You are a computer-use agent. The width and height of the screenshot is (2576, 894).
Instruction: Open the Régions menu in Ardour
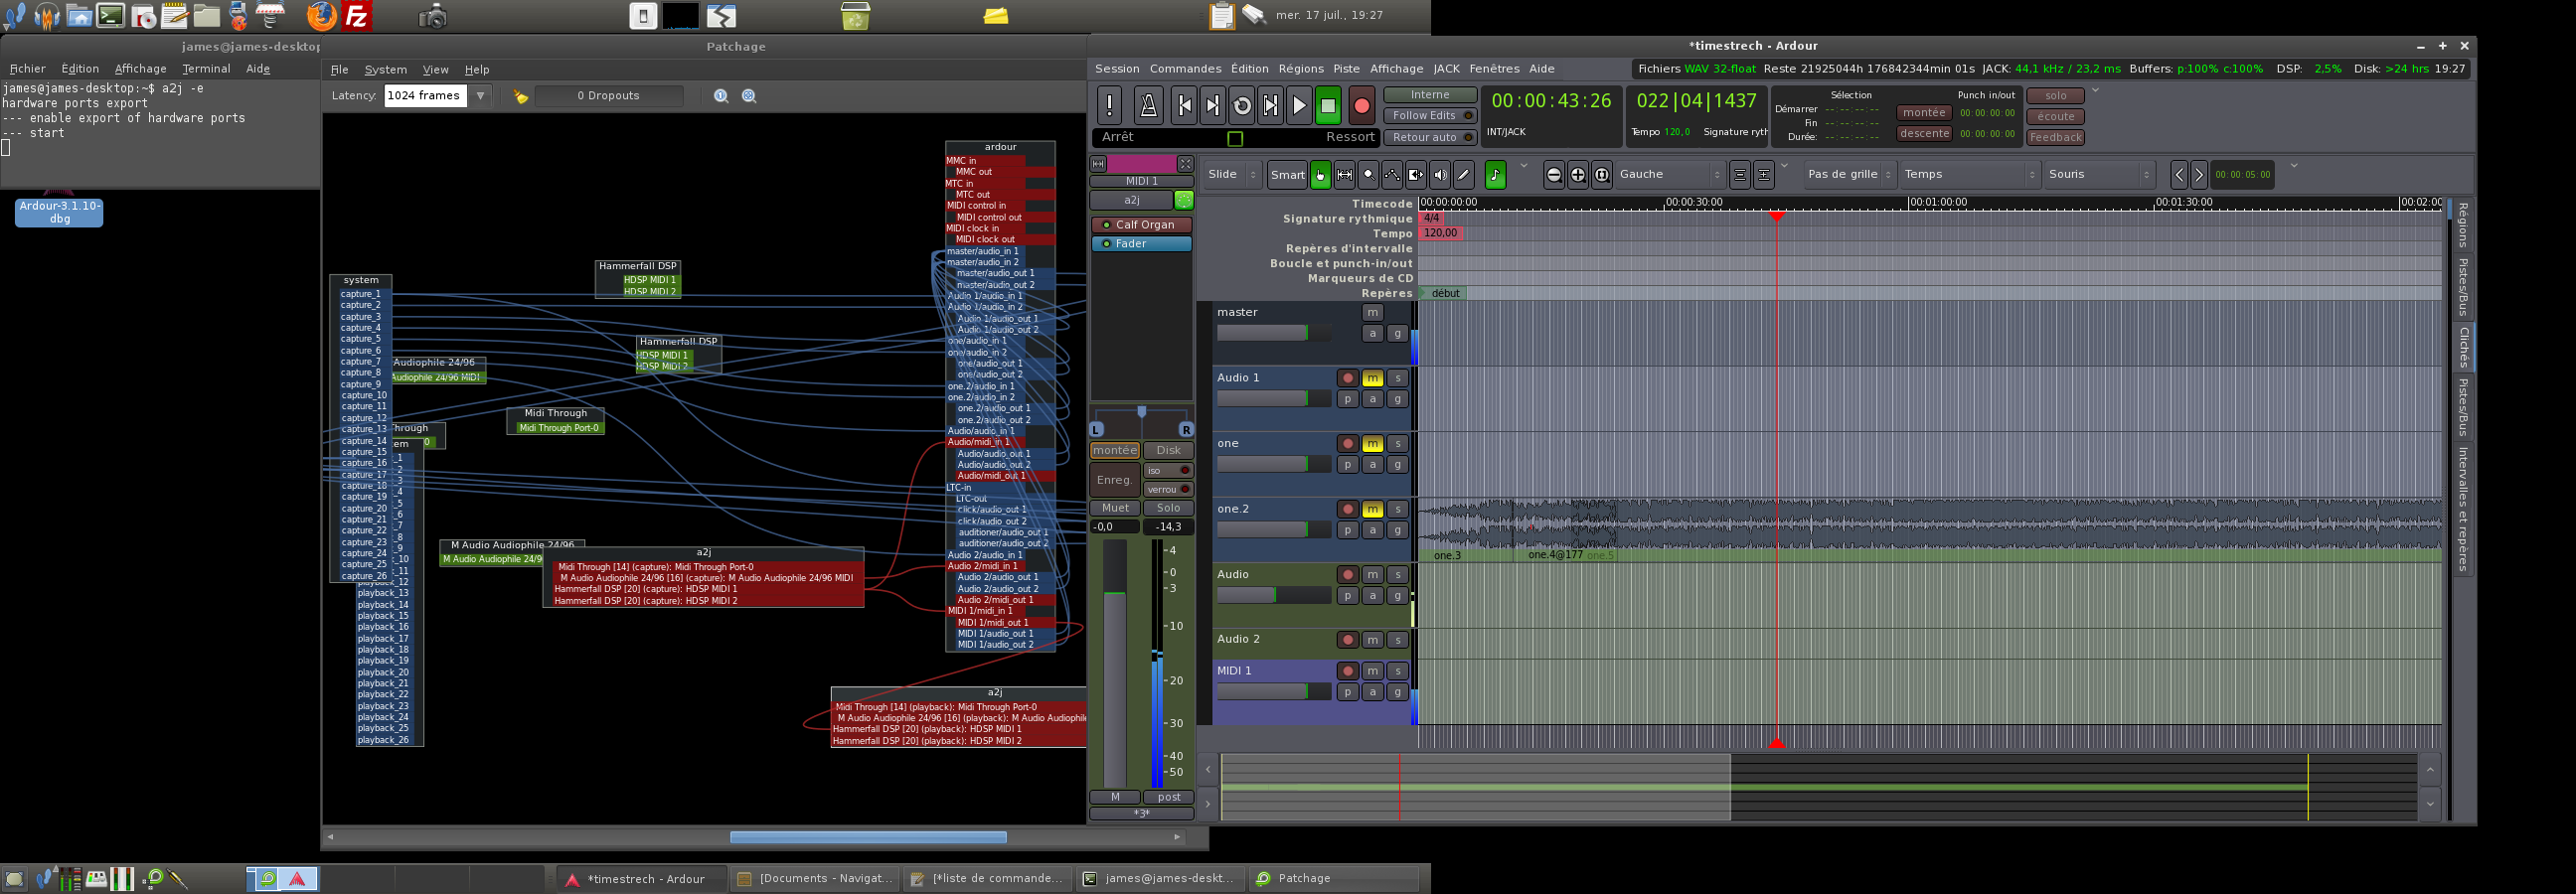(x=1300, y=69)
